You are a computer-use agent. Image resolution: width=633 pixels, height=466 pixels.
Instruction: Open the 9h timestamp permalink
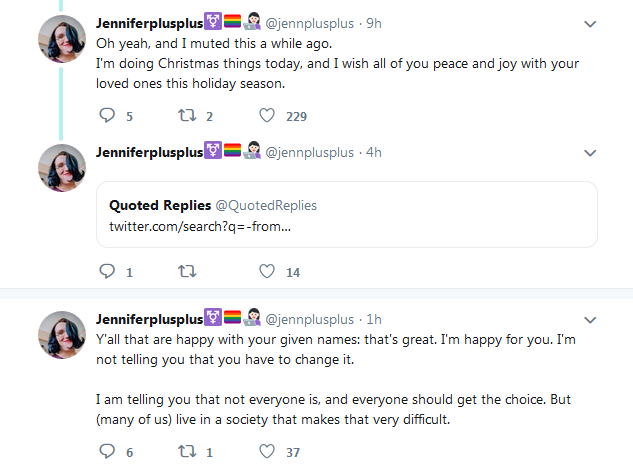374,22
